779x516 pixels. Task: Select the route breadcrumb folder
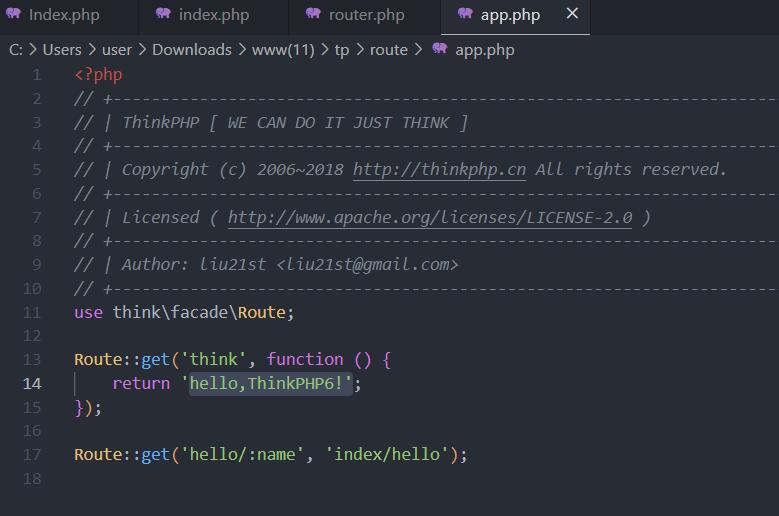pos(388,49)
